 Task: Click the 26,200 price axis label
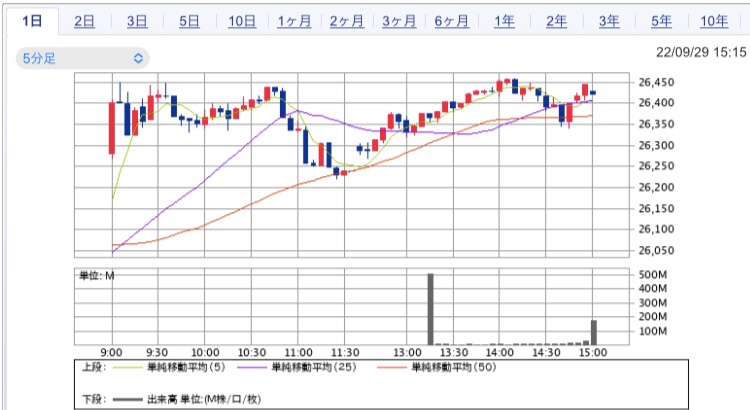(x=656, y=187)
